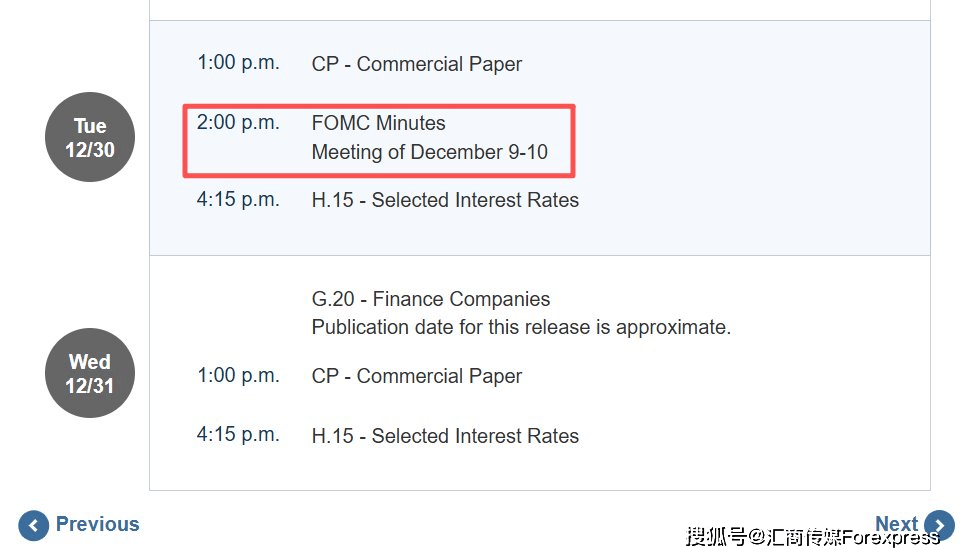Open G.20 - Finance Companies release

coord(430,299)
